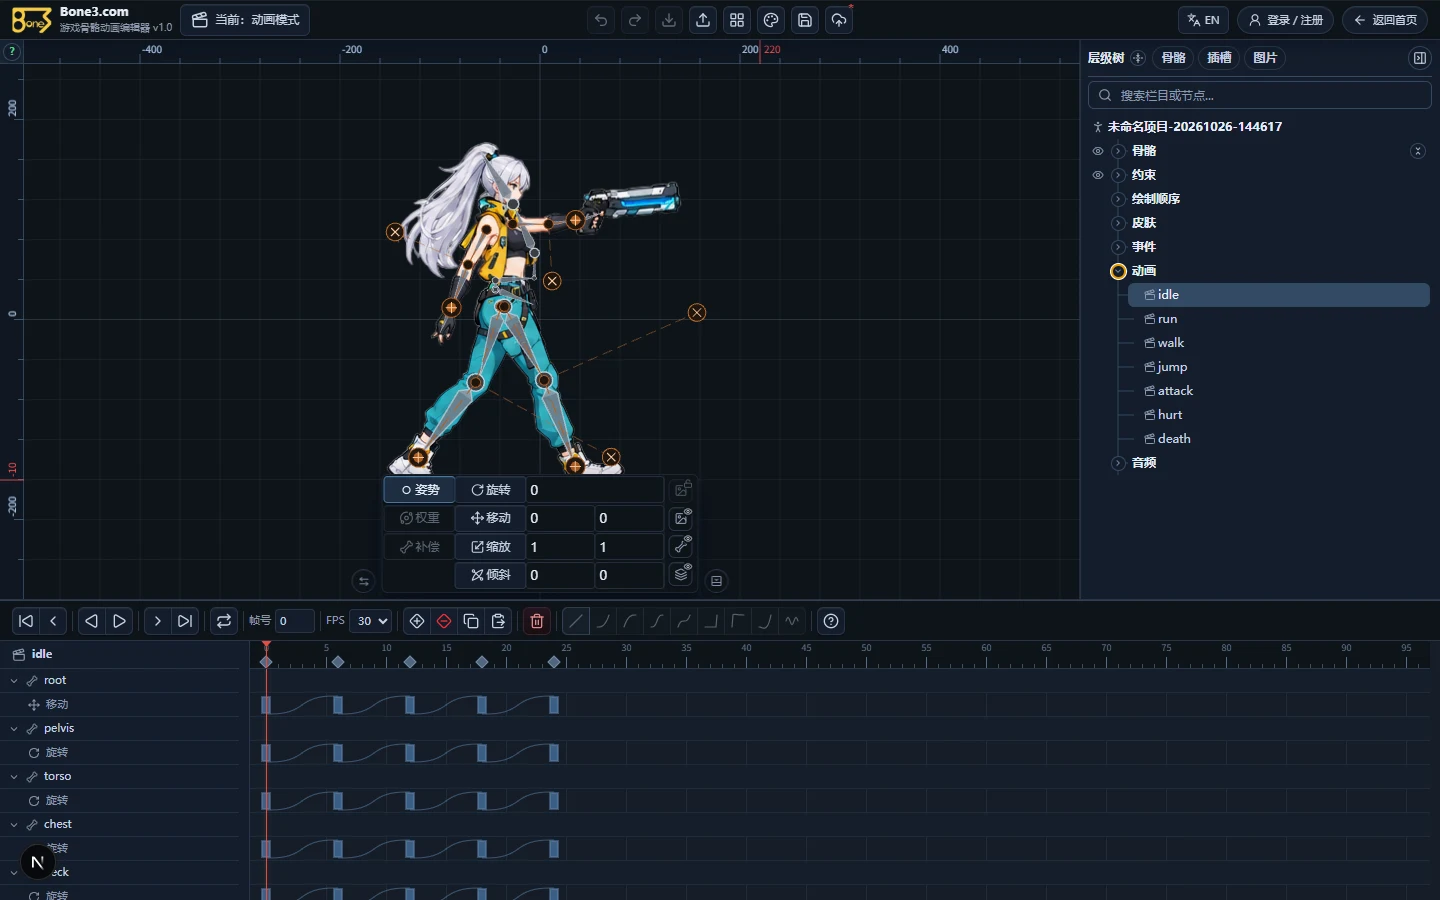The image size is (1440, 900).
Task: Switch to the 骨骼 tab
Action: tap(1174, 58)
